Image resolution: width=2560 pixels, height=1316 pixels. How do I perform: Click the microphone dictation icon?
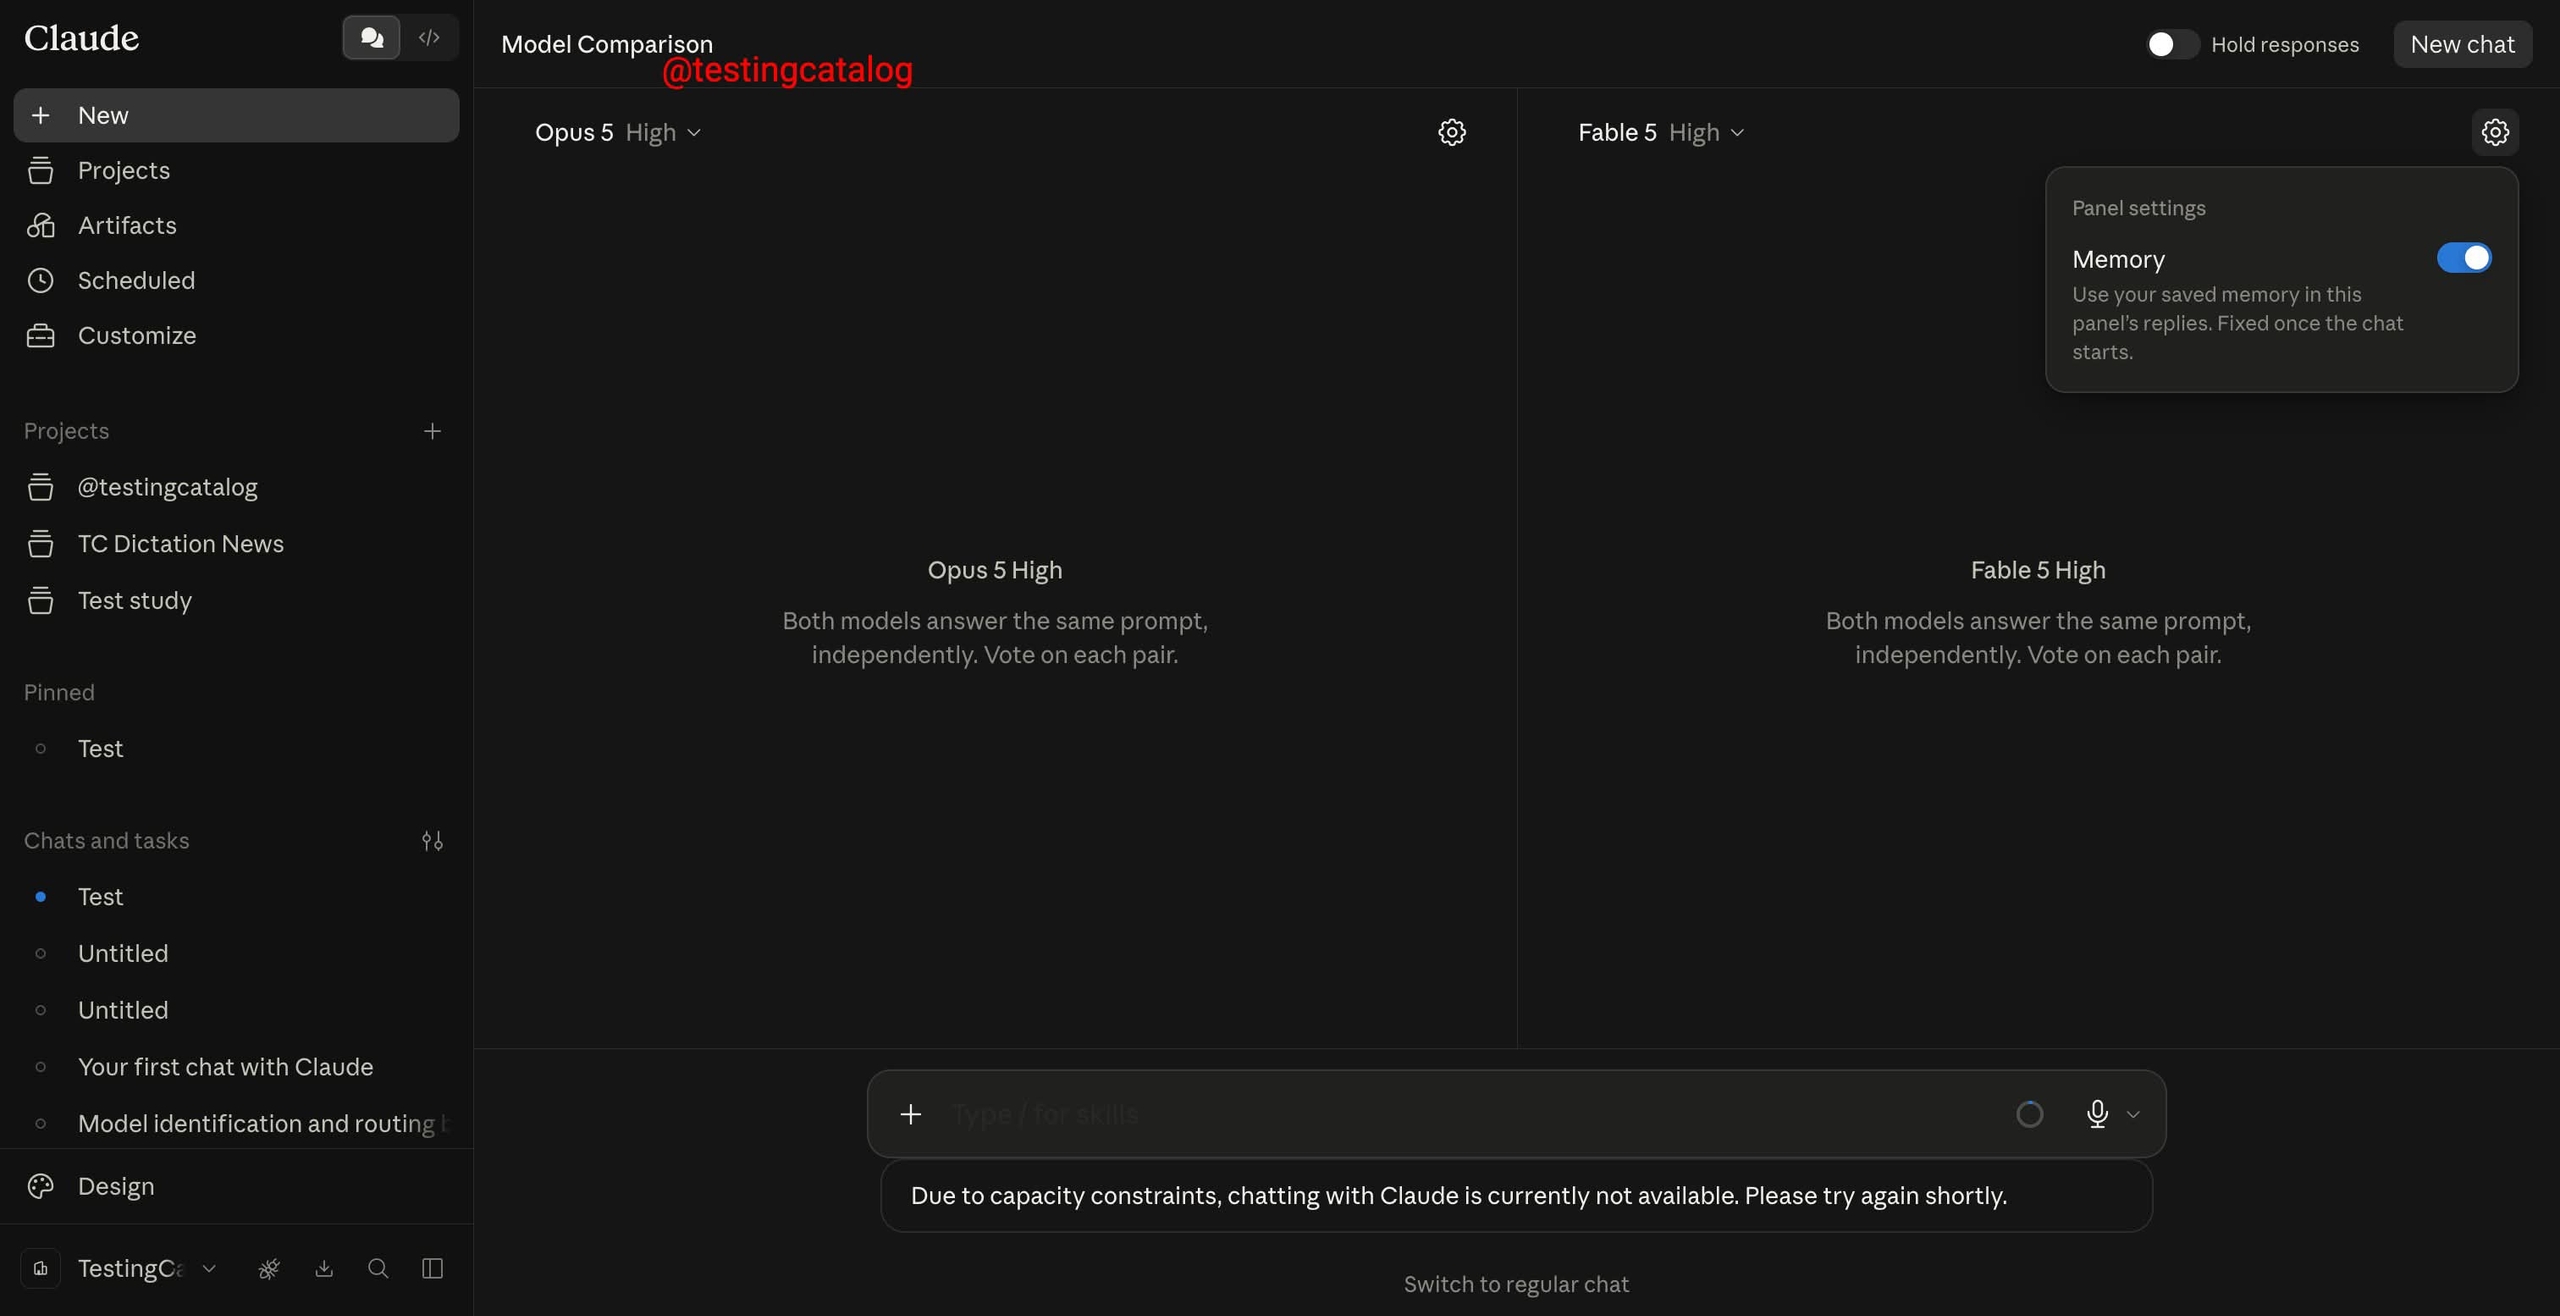[x=2097, y=1114]
